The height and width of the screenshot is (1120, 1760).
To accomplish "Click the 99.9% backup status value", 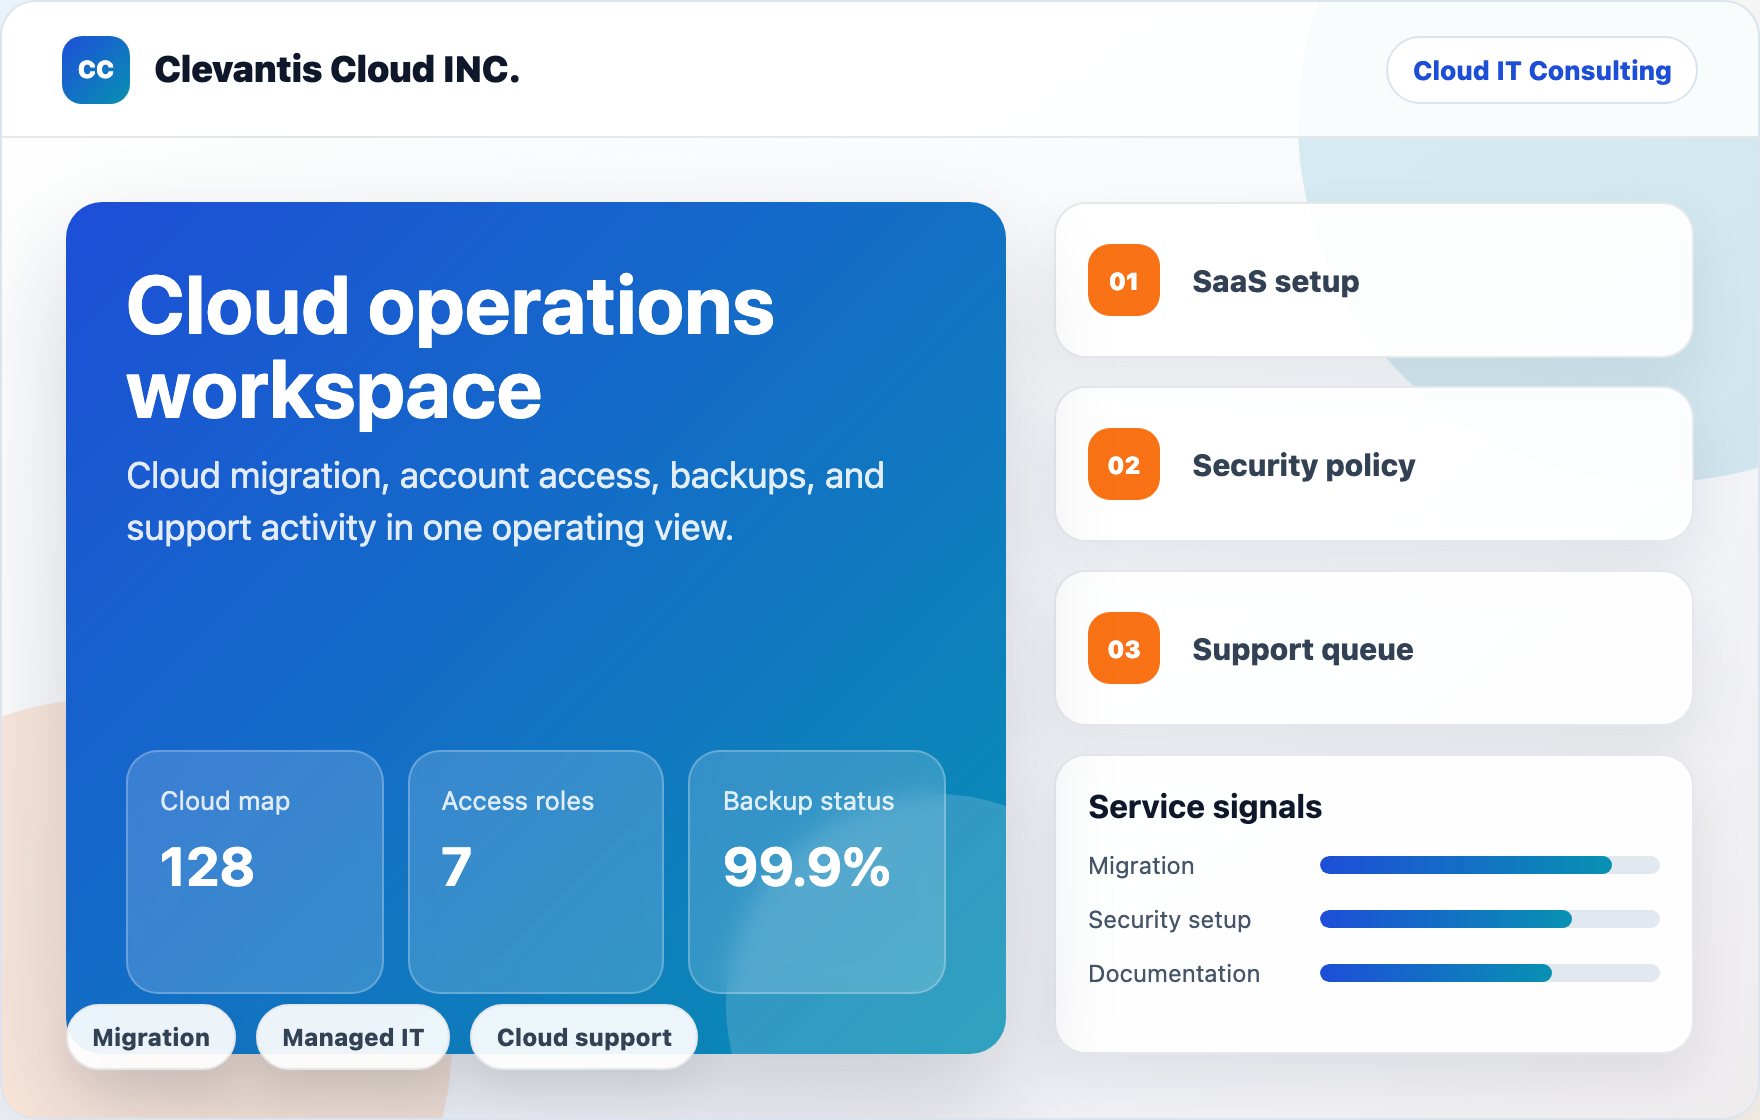I will [806, 867].
